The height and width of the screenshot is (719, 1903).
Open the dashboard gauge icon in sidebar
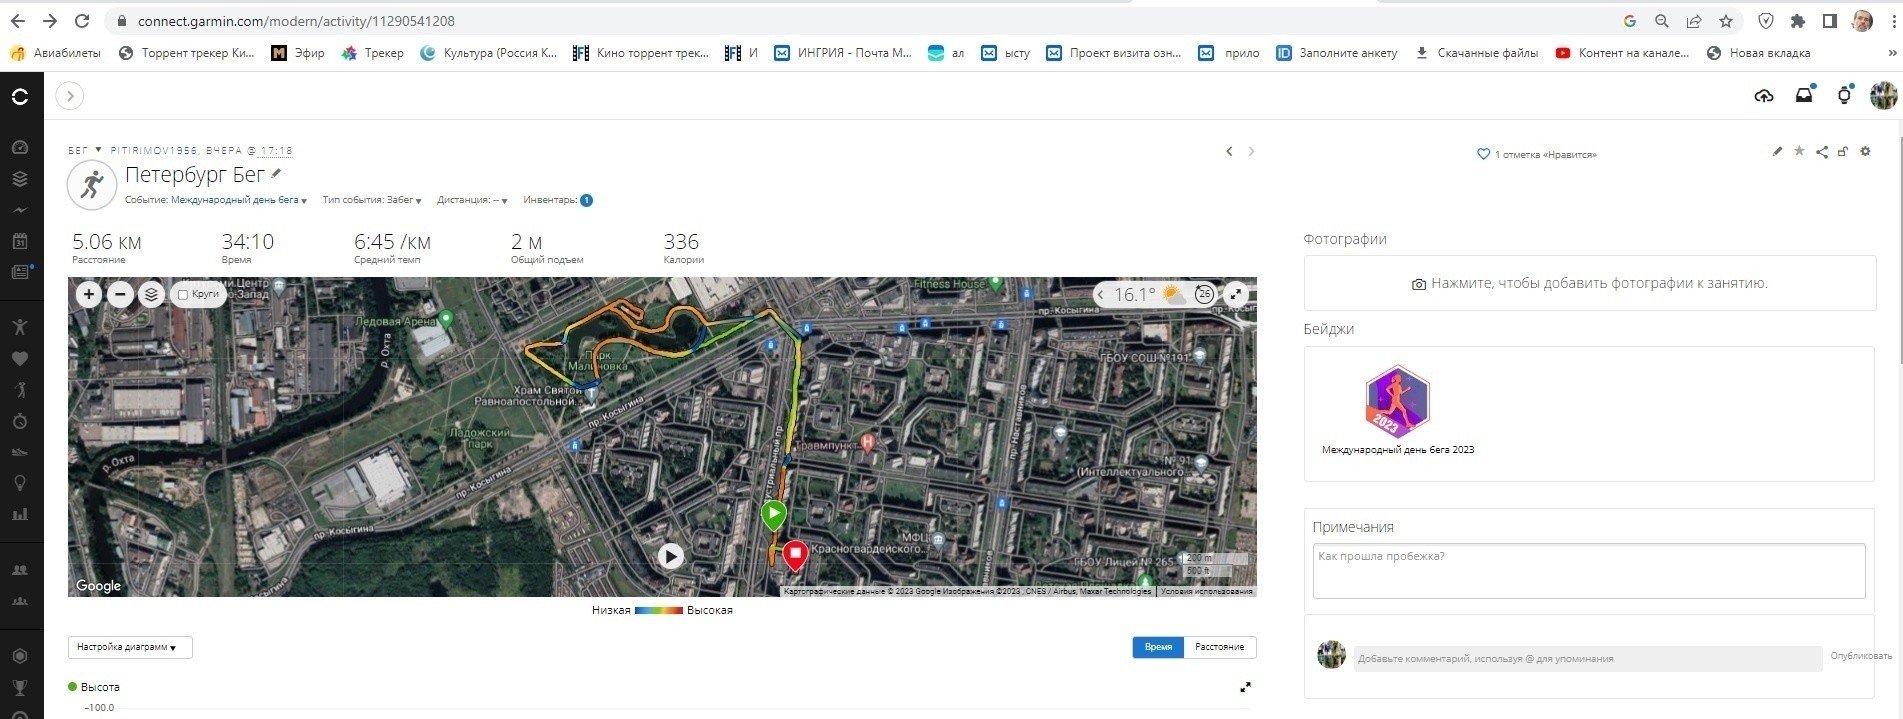20,147
